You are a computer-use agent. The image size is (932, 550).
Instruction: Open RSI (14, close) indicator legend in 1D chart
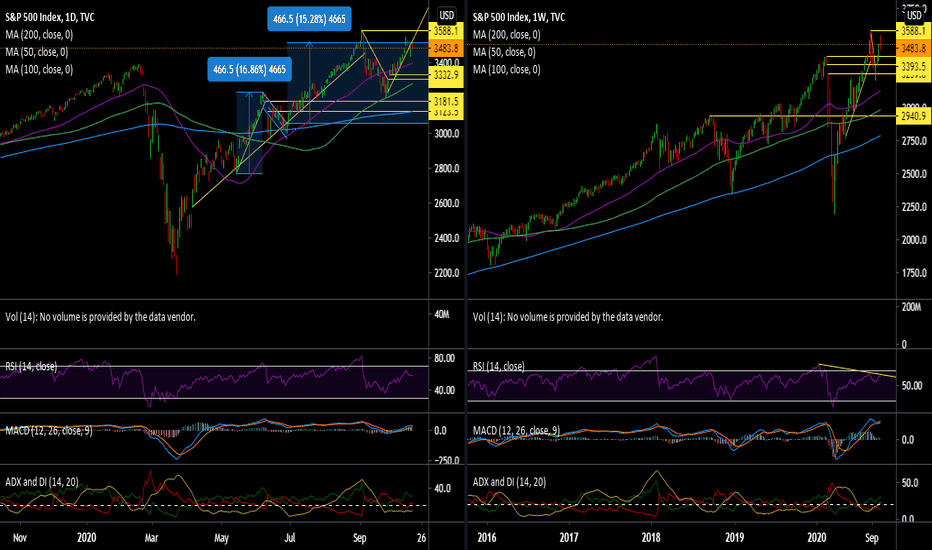coord(31,366)
